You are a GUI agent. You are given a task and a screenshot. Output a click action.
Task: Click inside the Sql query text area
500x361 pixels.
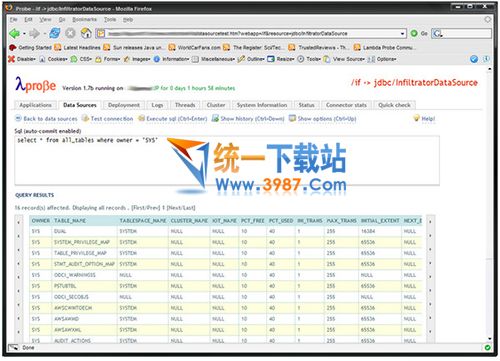pos(227,161)
